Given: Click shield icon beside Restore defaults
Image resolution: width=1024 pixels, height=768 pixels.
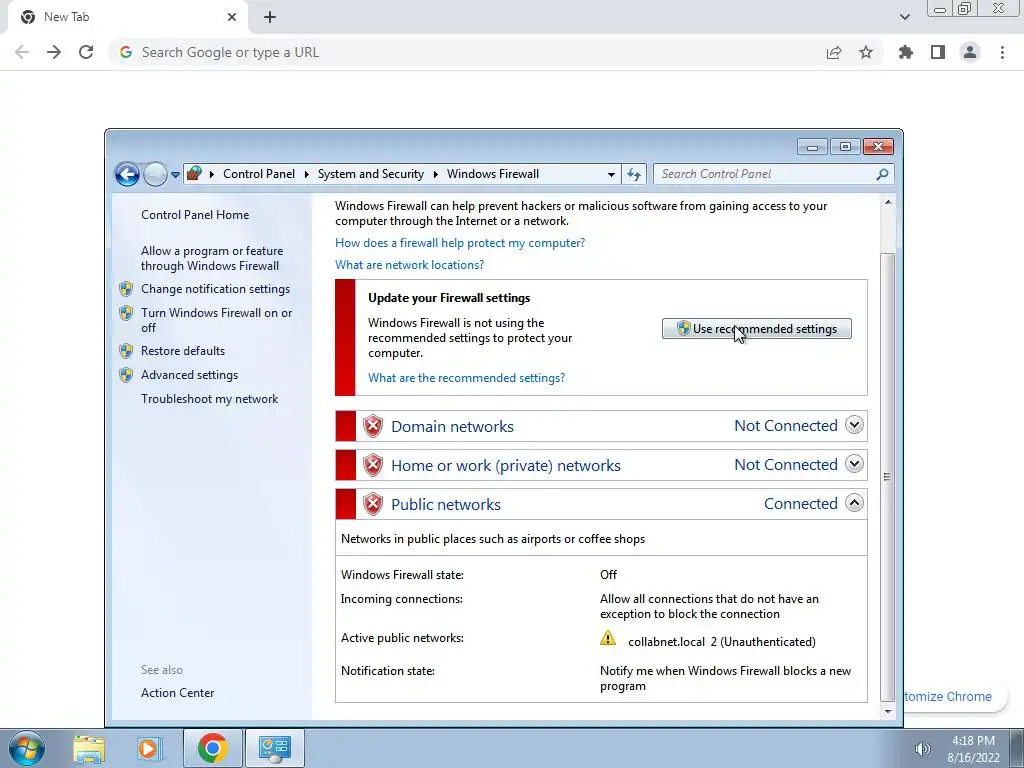Looking at the screenshot, I should click(126, 351).
